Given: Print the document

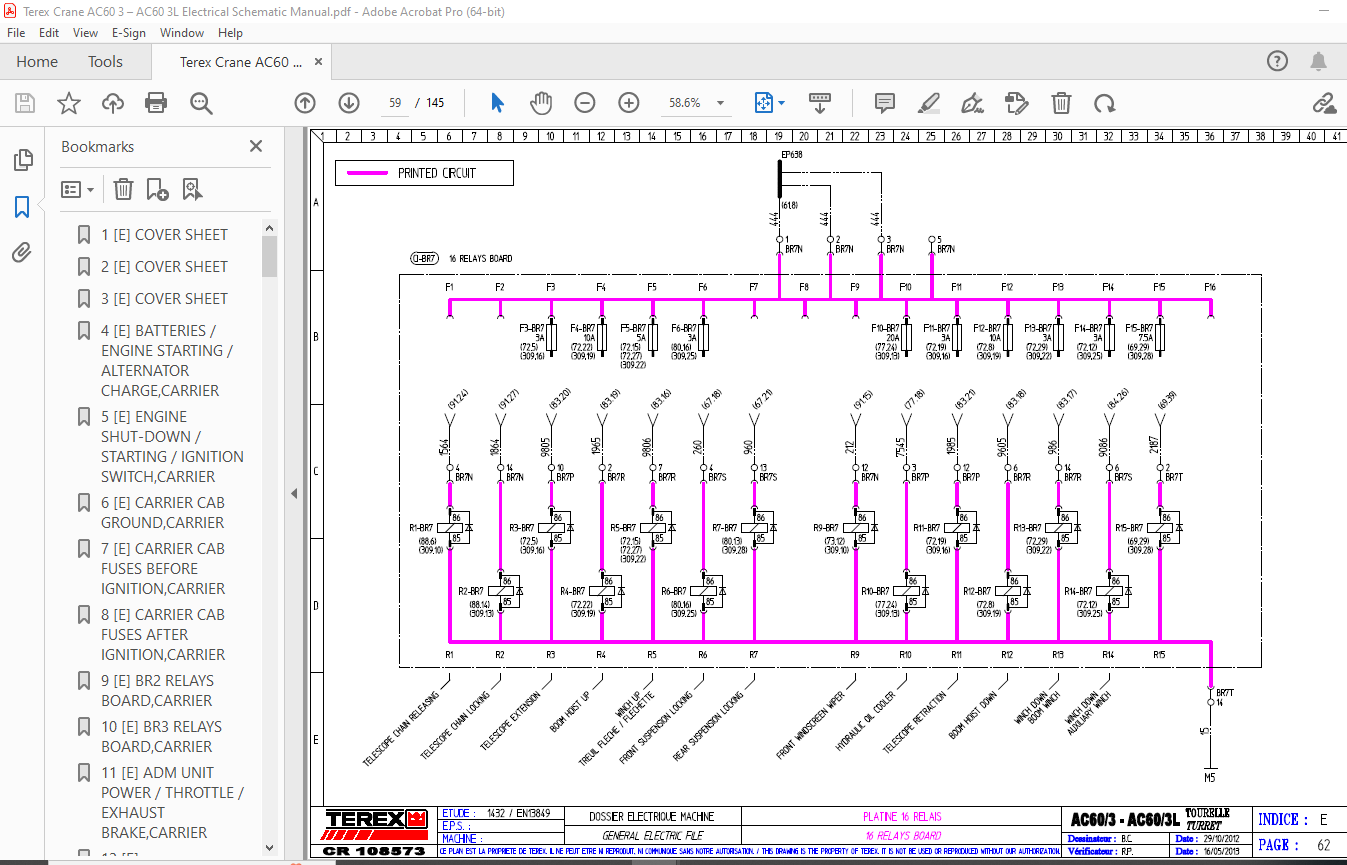Looking at the screenshot, I should click(156, 102).
